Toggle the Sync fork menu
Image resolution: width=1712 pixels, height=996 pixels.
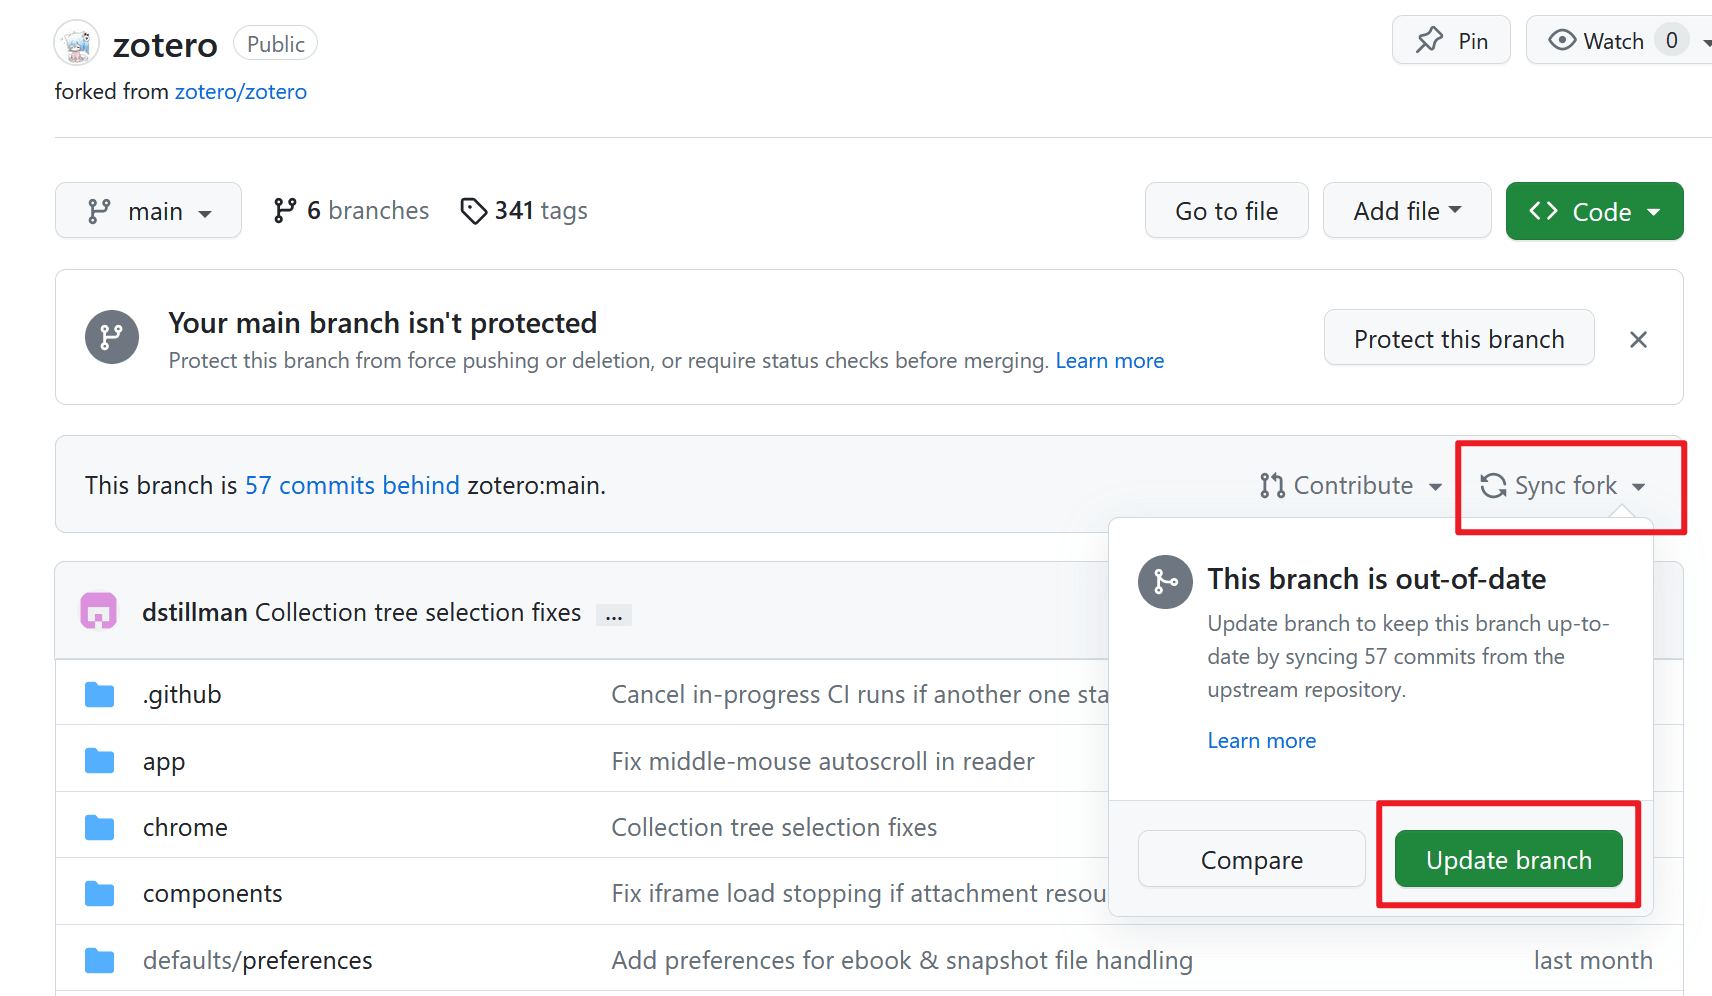(x=1564, y=486)
